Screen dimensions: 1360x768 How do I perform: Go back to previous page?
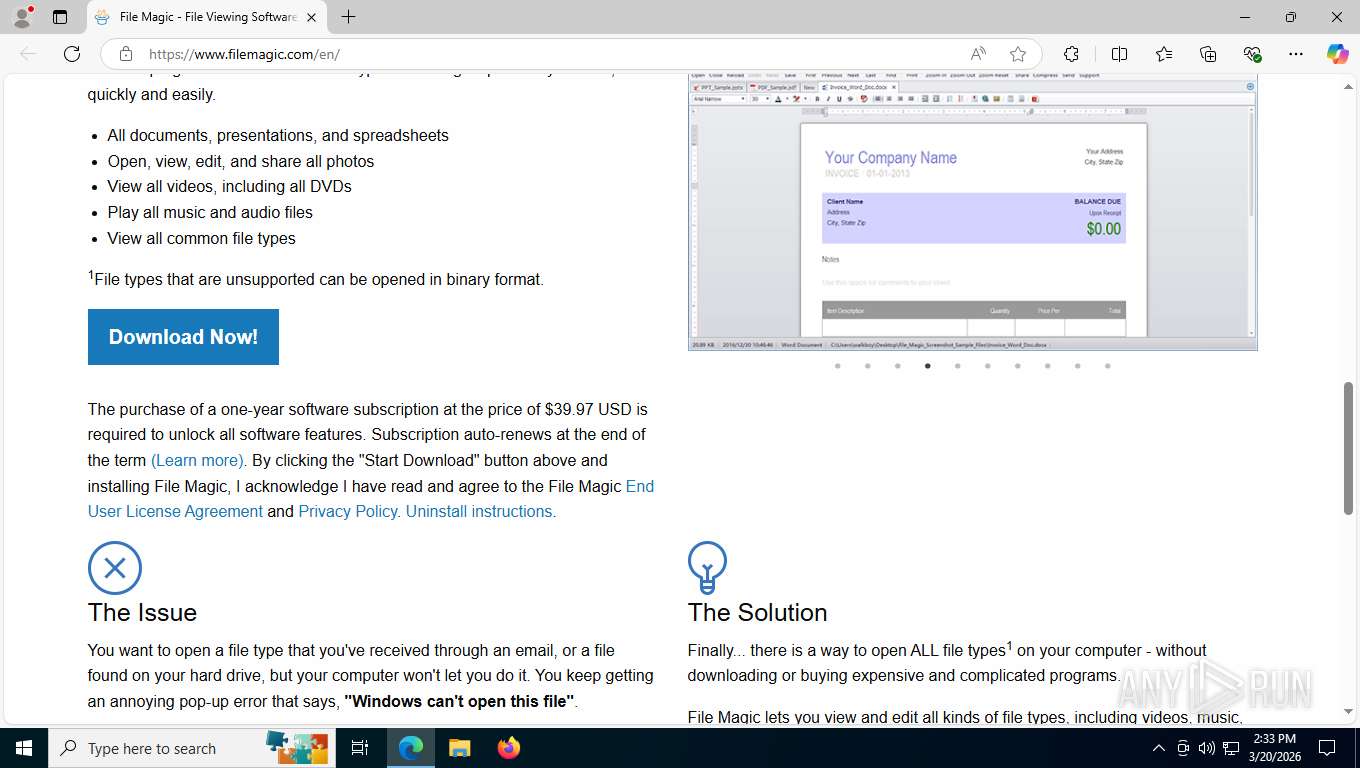coord(28,54)
